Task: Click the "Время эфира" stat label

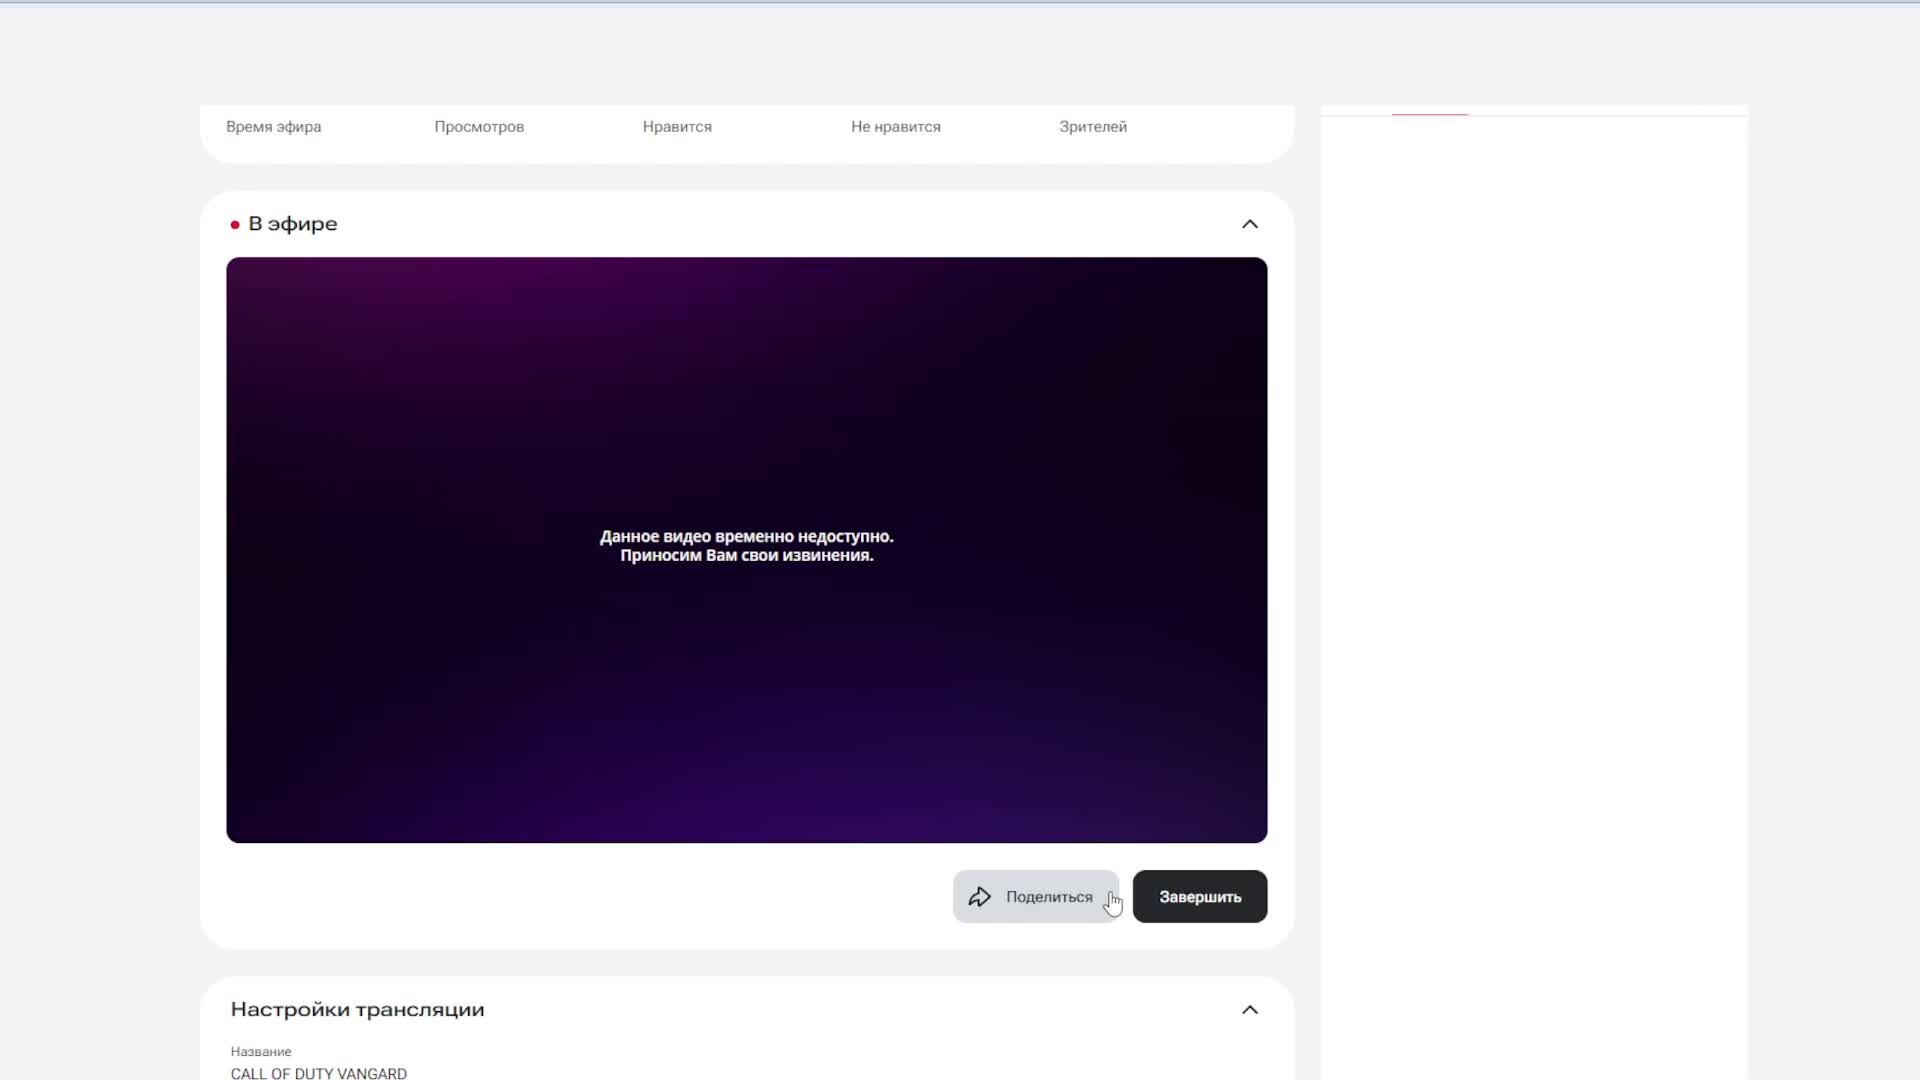Action: [x=273, y=127]
